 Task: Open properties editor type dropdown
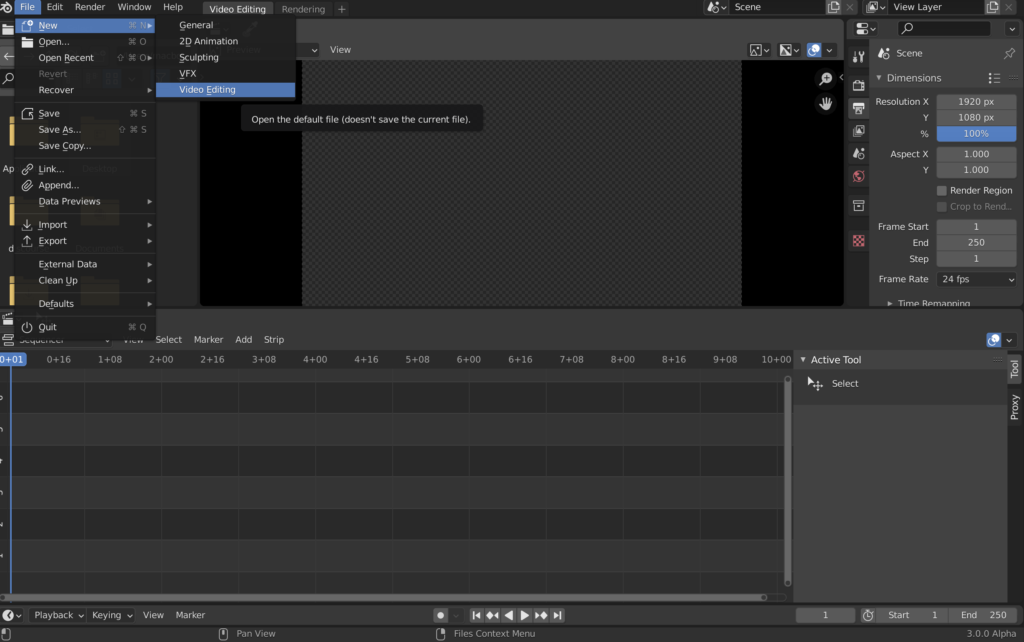tap(865, 29)
